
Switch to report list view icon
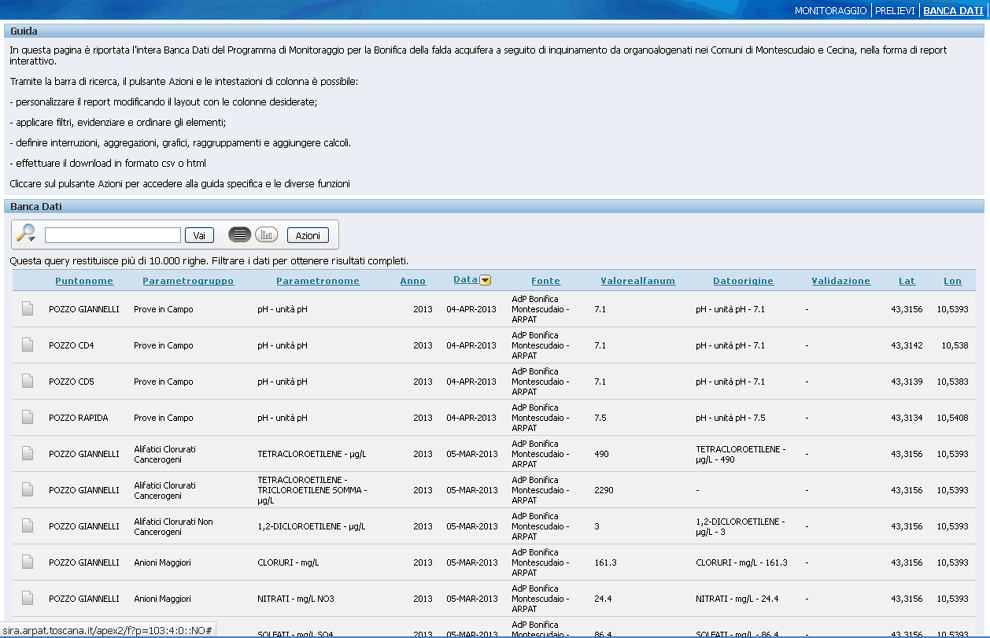(x=239, y=235)
